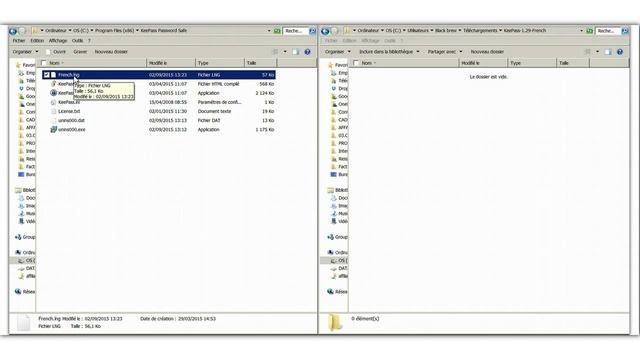Open the Fichier menu in the left window

(x=19, y=41)
